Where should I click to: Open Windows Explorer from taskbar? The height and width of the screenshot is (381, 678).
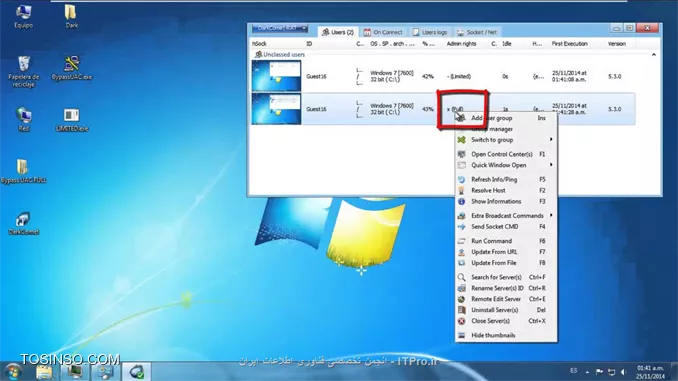click(44, 371)
